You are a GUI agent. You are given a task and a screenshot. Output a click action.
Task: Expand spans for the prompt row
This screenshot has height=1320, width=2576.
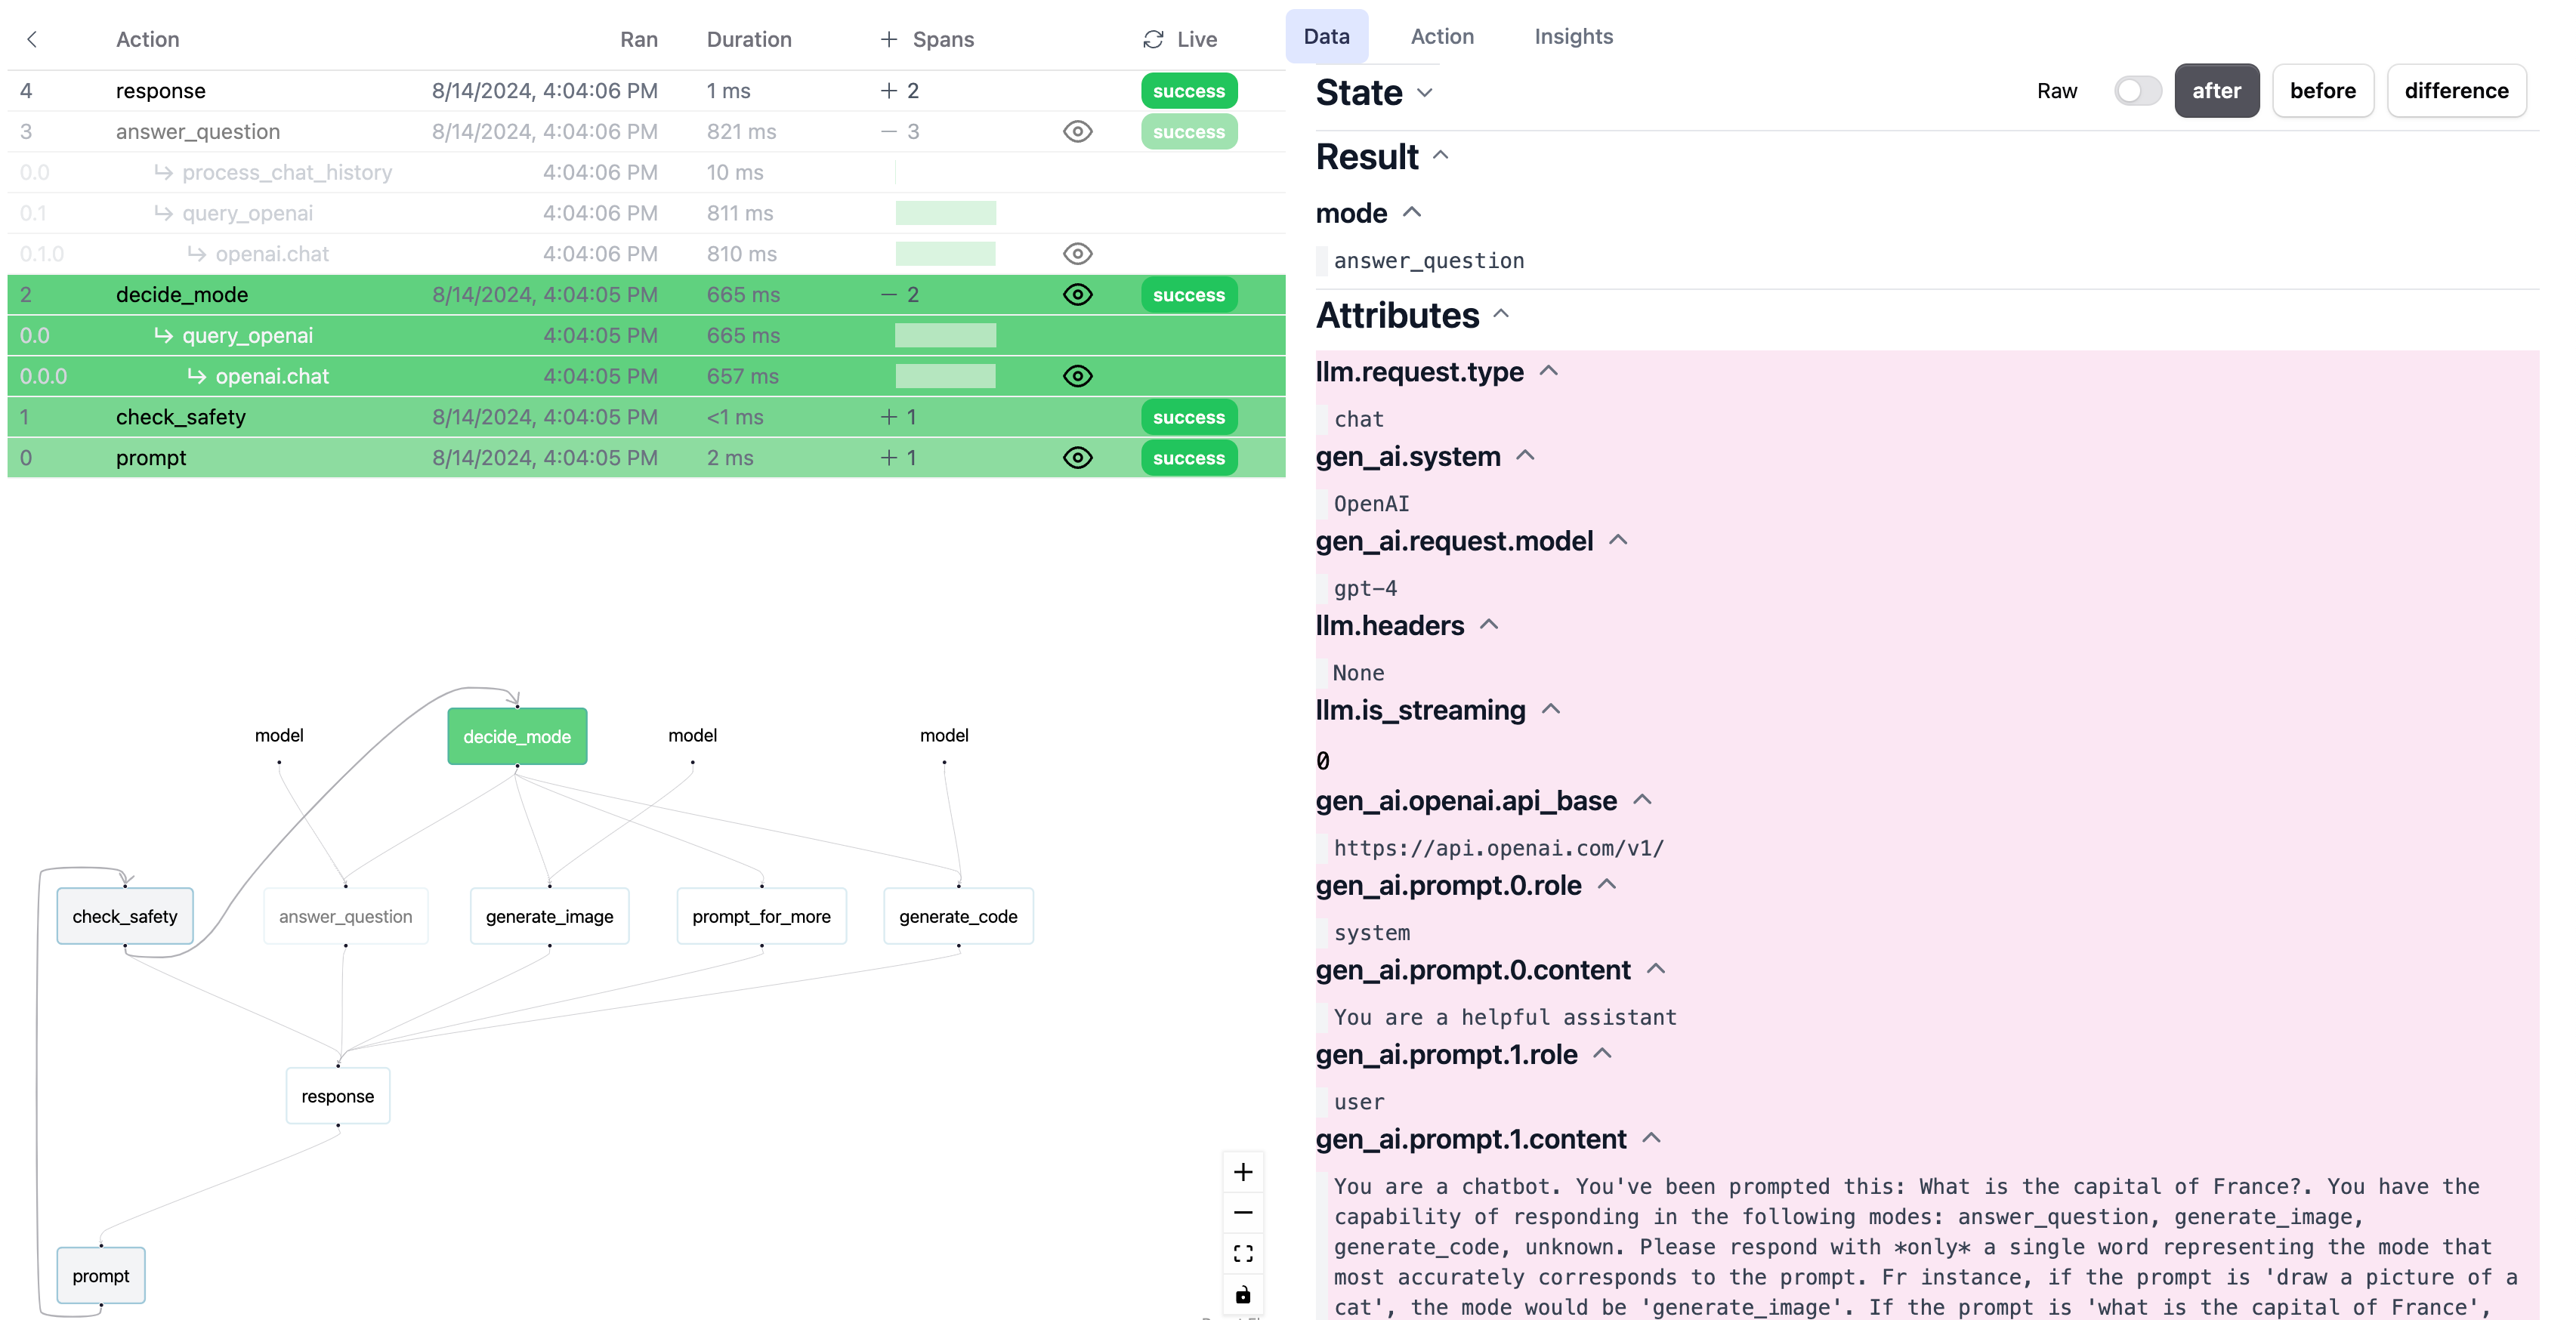click(x=888, y=458)
